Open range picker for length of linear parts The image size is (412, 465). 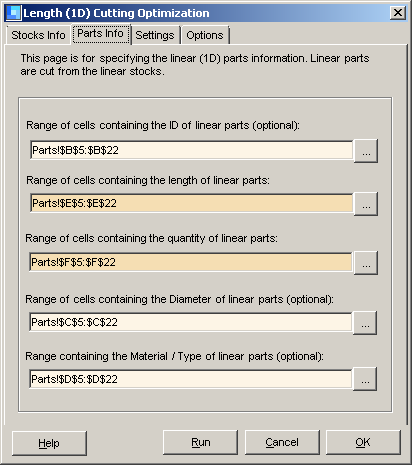[366, 204]
